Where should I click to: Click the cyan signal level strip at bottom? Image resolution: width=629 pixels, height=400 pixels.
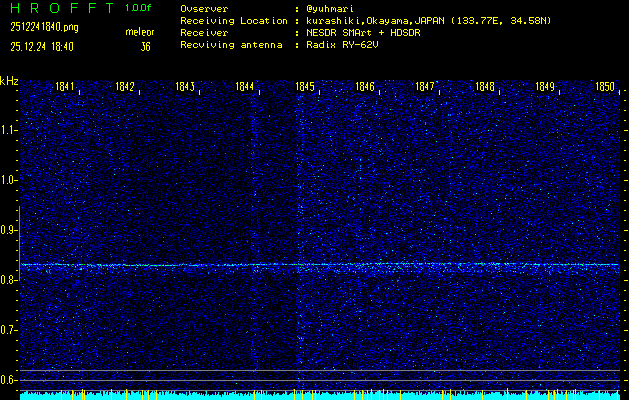[320, 396]
